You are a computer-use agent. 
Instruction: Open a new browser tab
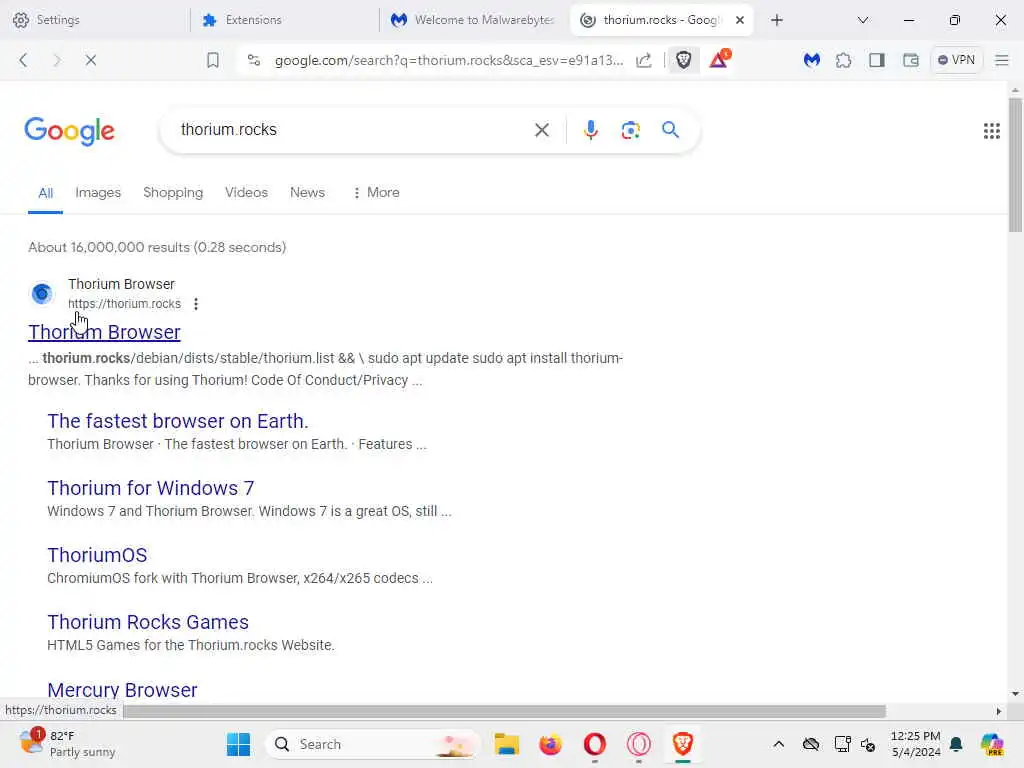tap(776, 20)
